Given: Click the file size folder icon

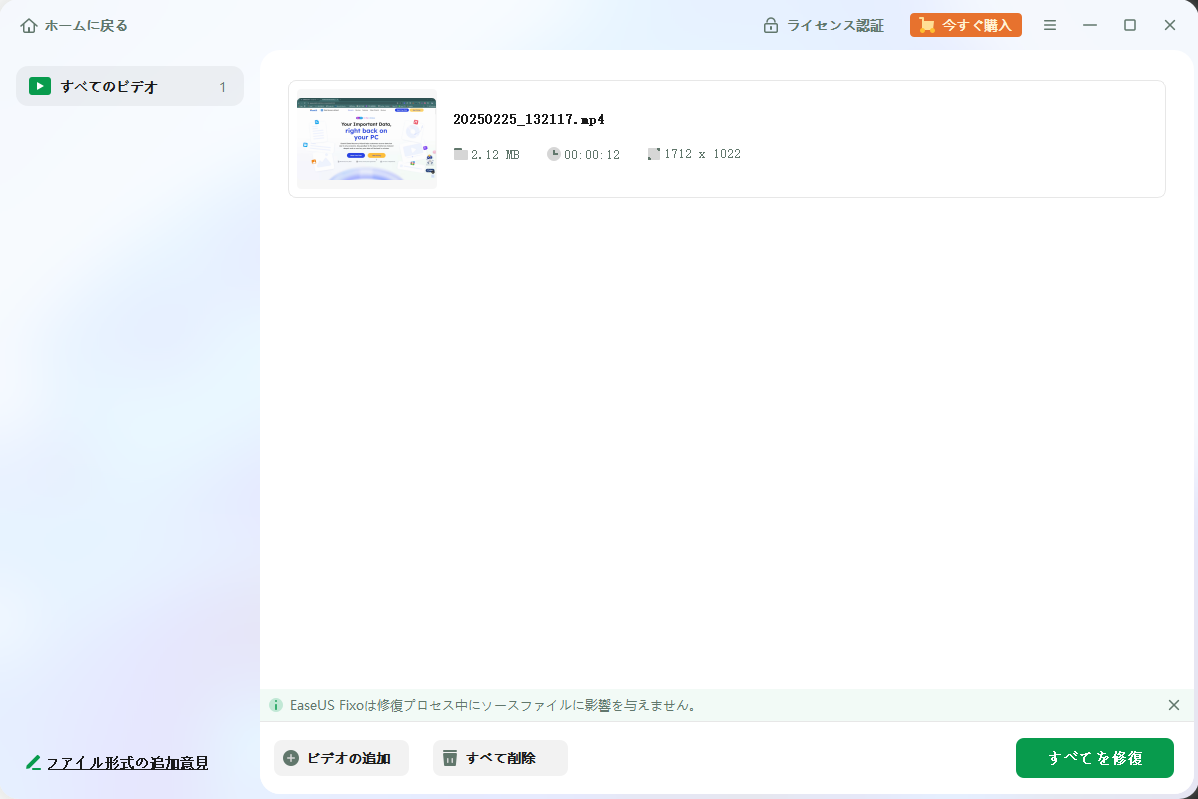Looking at the screenshot, I should [x=460, y=154].
